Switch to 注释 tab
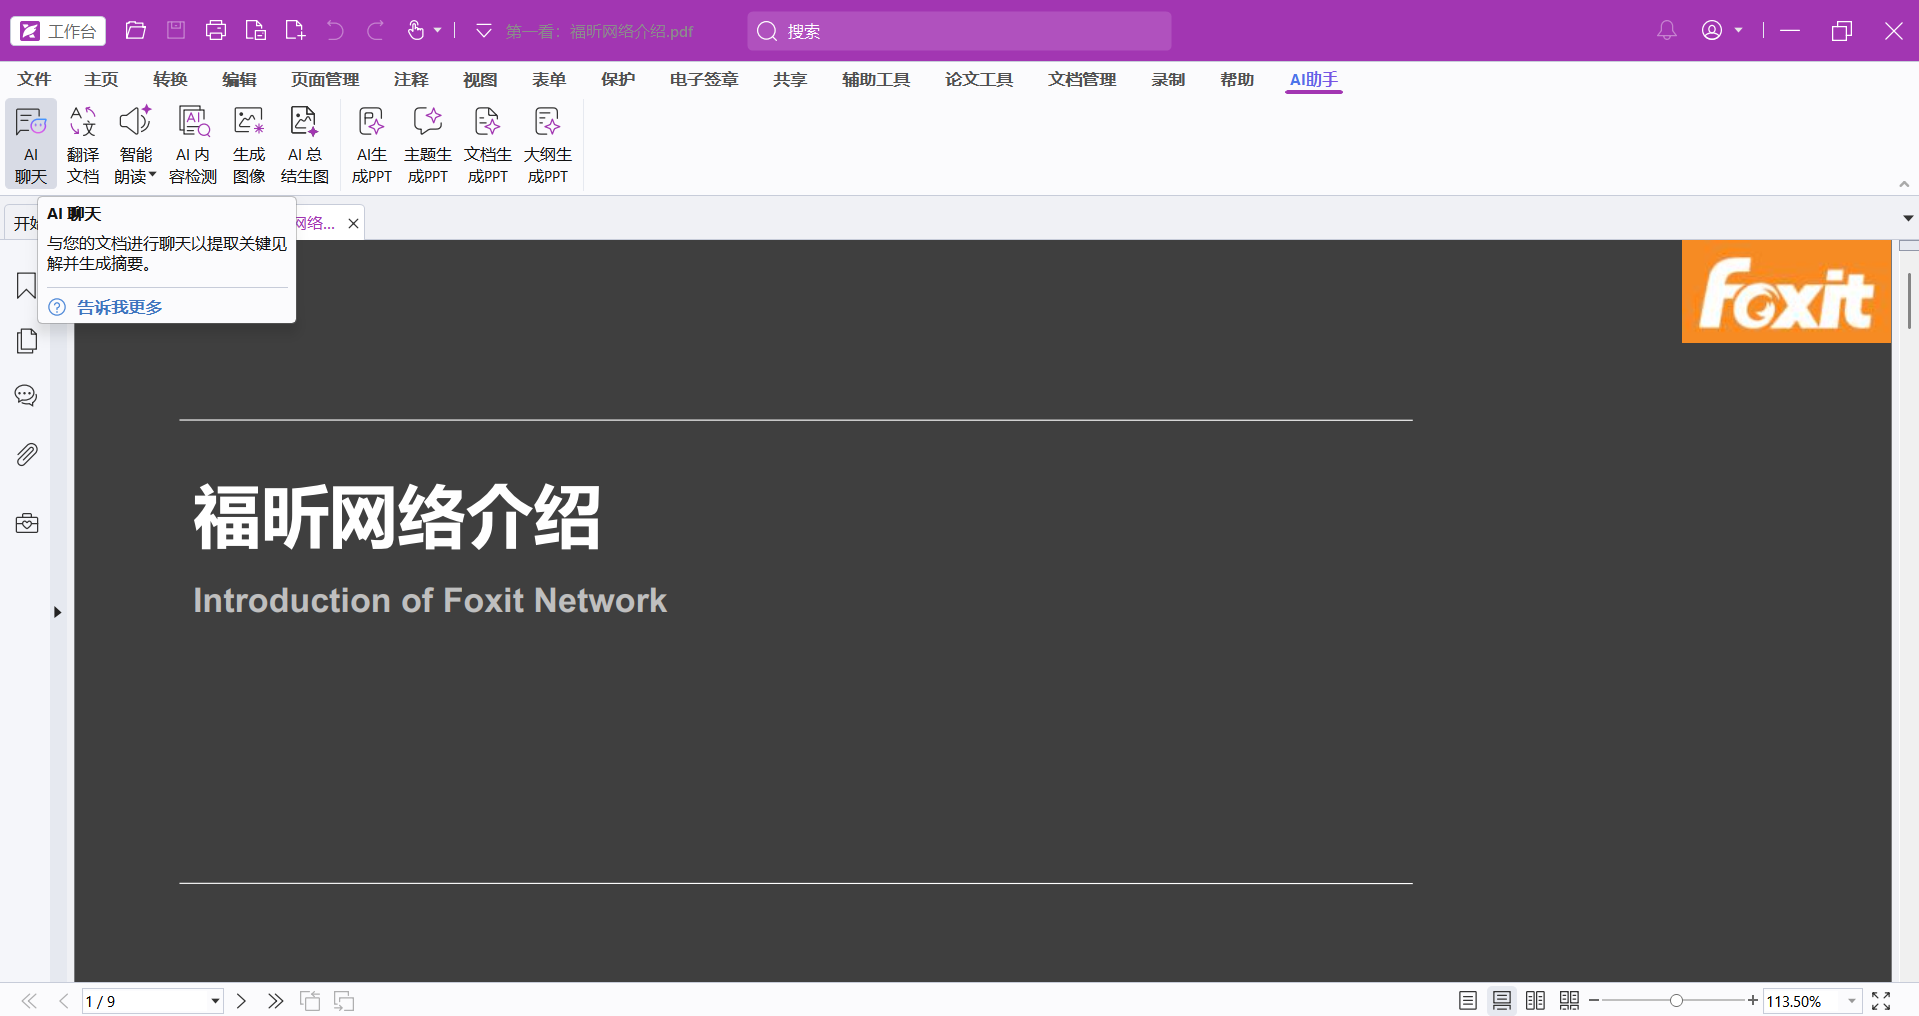The image size is (1919, 1016). [411, 79]
